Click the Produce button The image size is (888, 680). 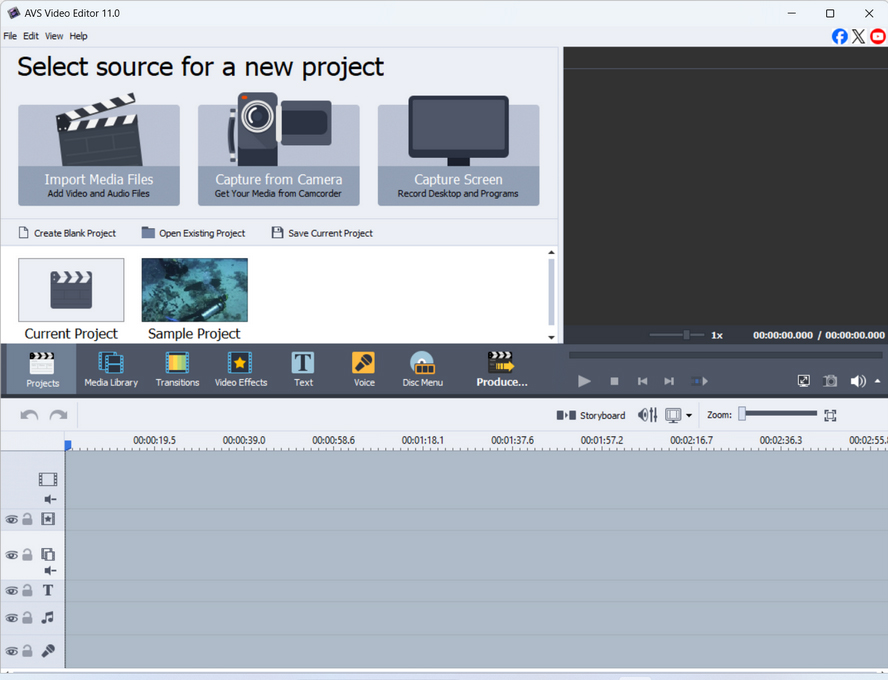click(501, 369)
